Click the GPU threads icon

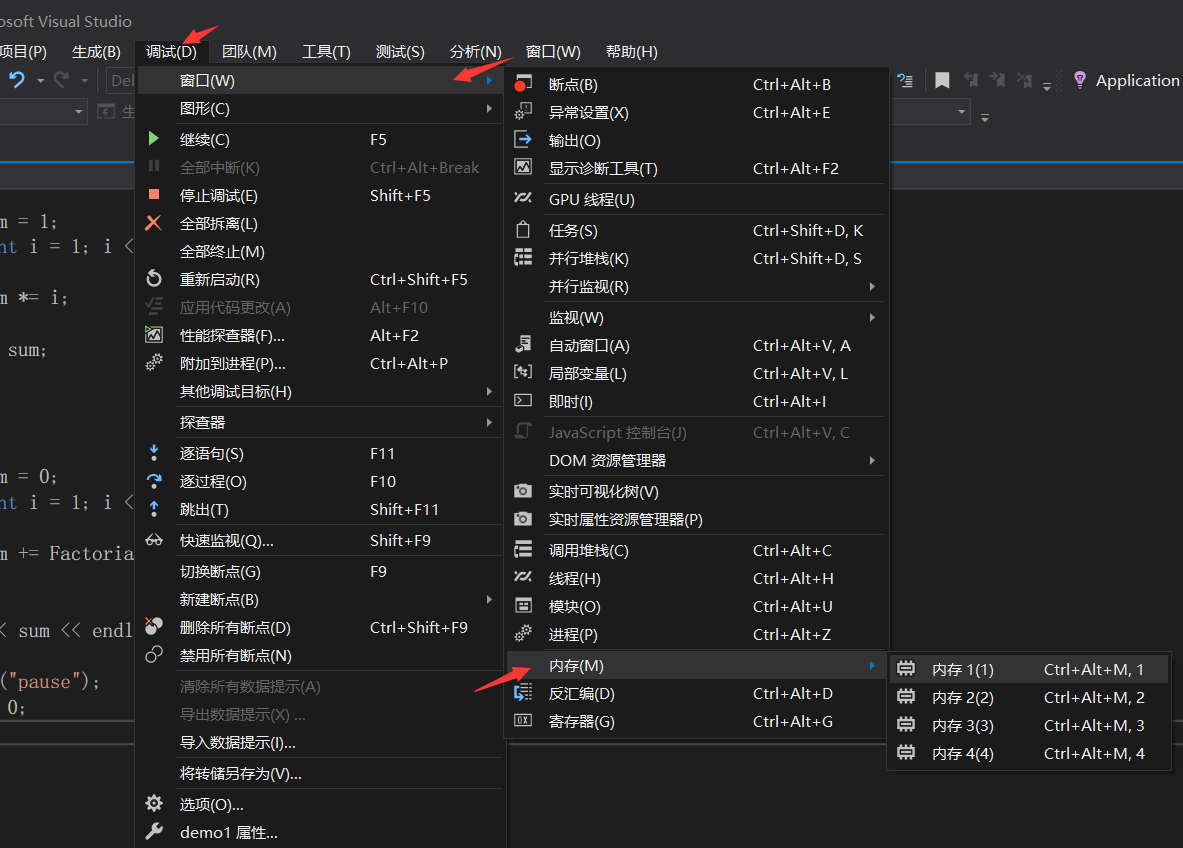(x=523, y=198)
